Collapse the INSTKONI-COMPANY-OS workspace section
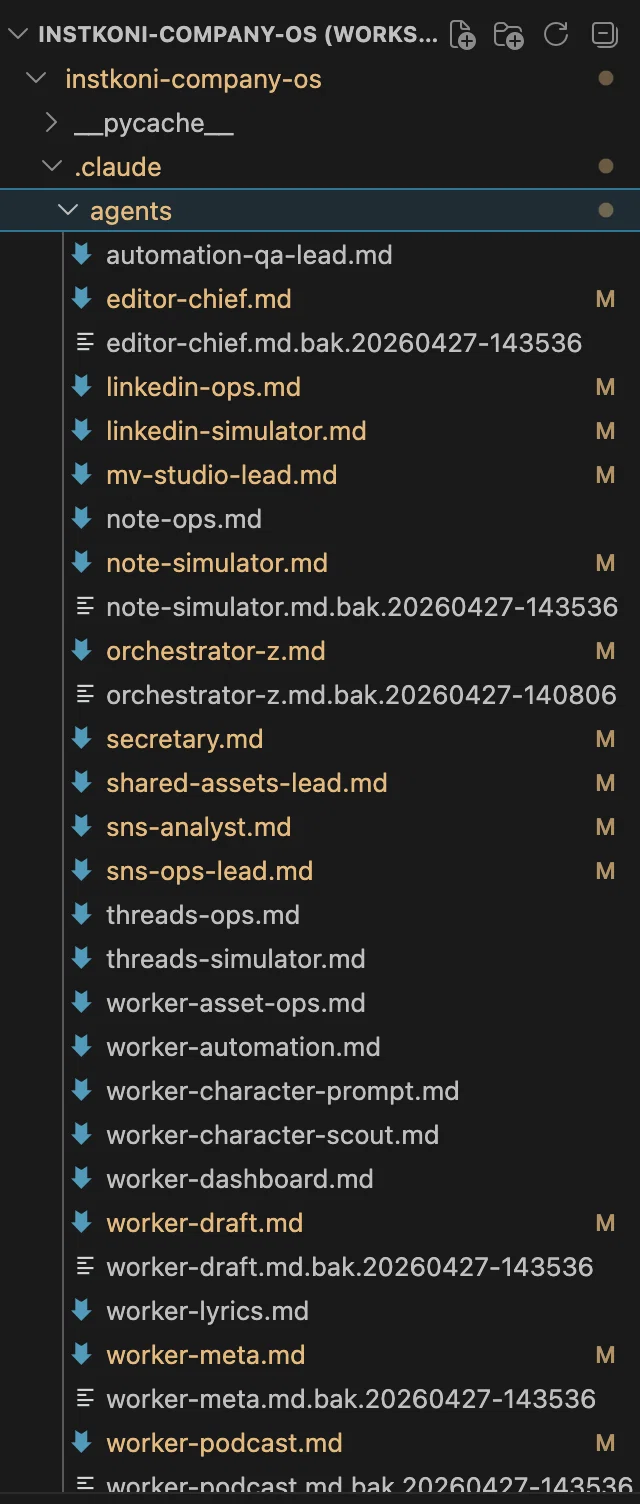Image resolution: width=640 pixels, height=1504 pixels. point(18,35)
